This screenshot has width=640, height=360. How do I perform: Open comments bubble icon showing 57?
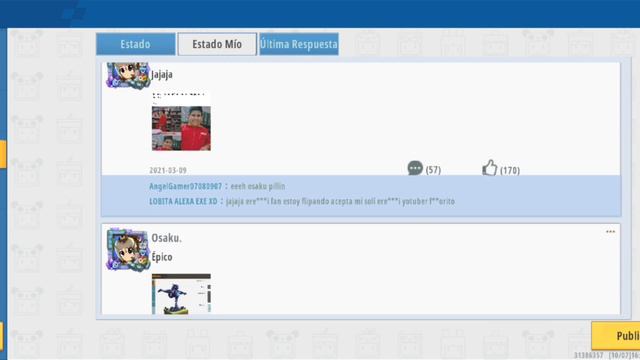click(415, 168)
